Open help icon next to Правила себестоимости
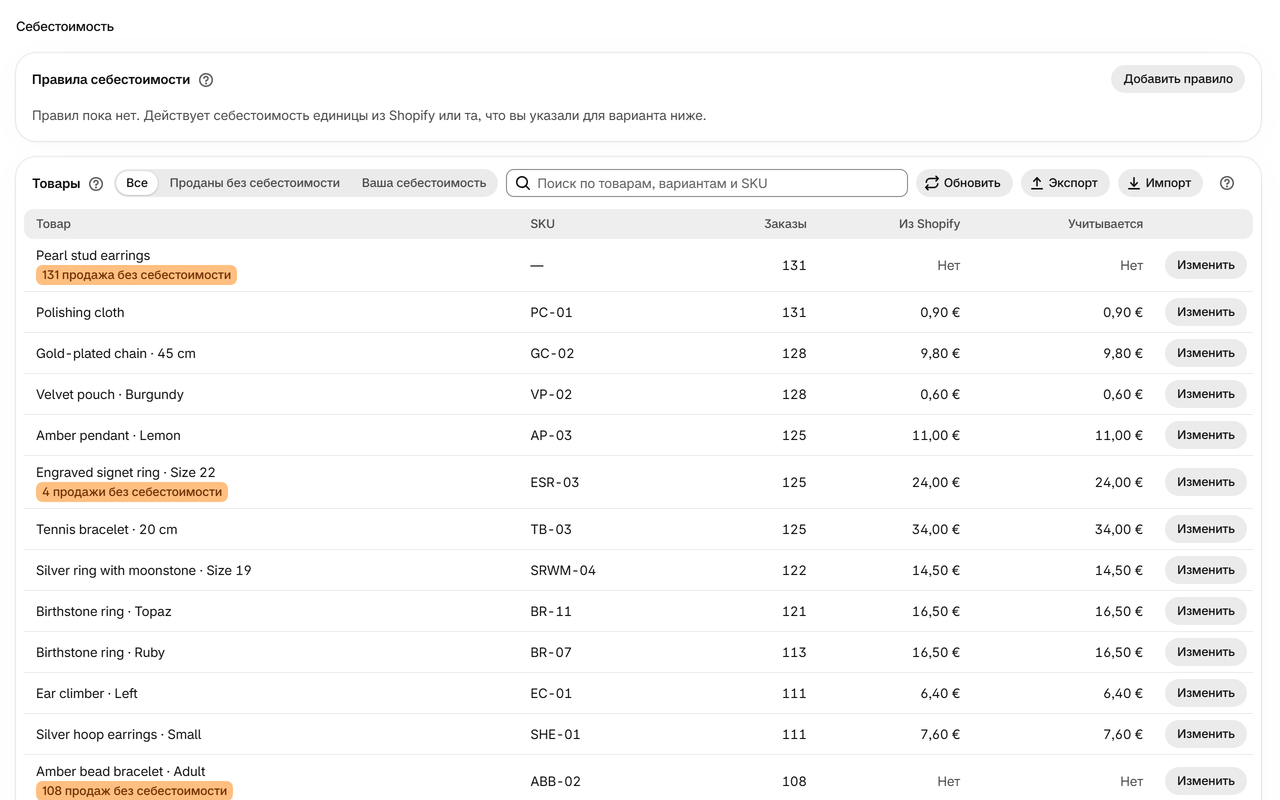1280x800 pixels. [206, 80]
